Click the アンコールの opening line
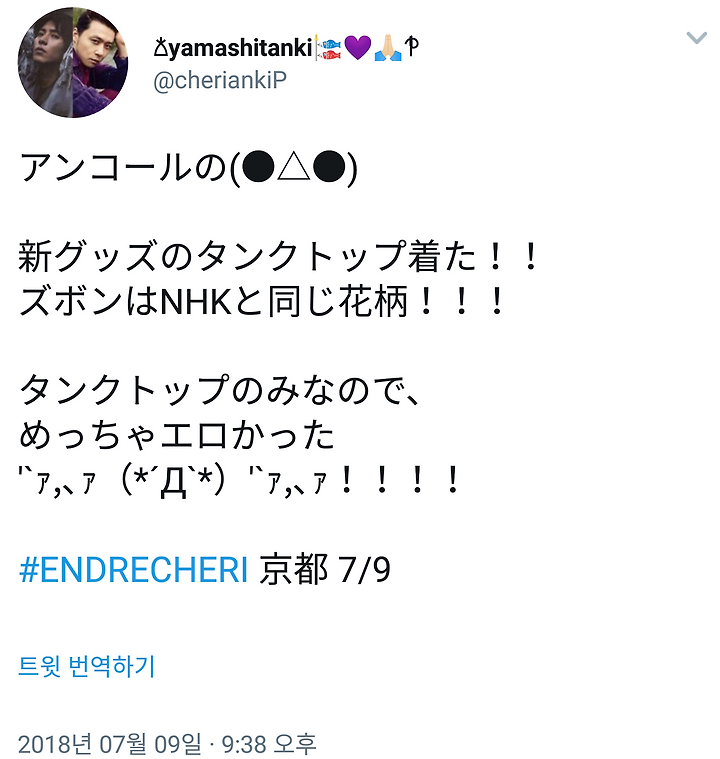Image resolution: width=720 pixels, height=759 pixels. pos(123,168)
